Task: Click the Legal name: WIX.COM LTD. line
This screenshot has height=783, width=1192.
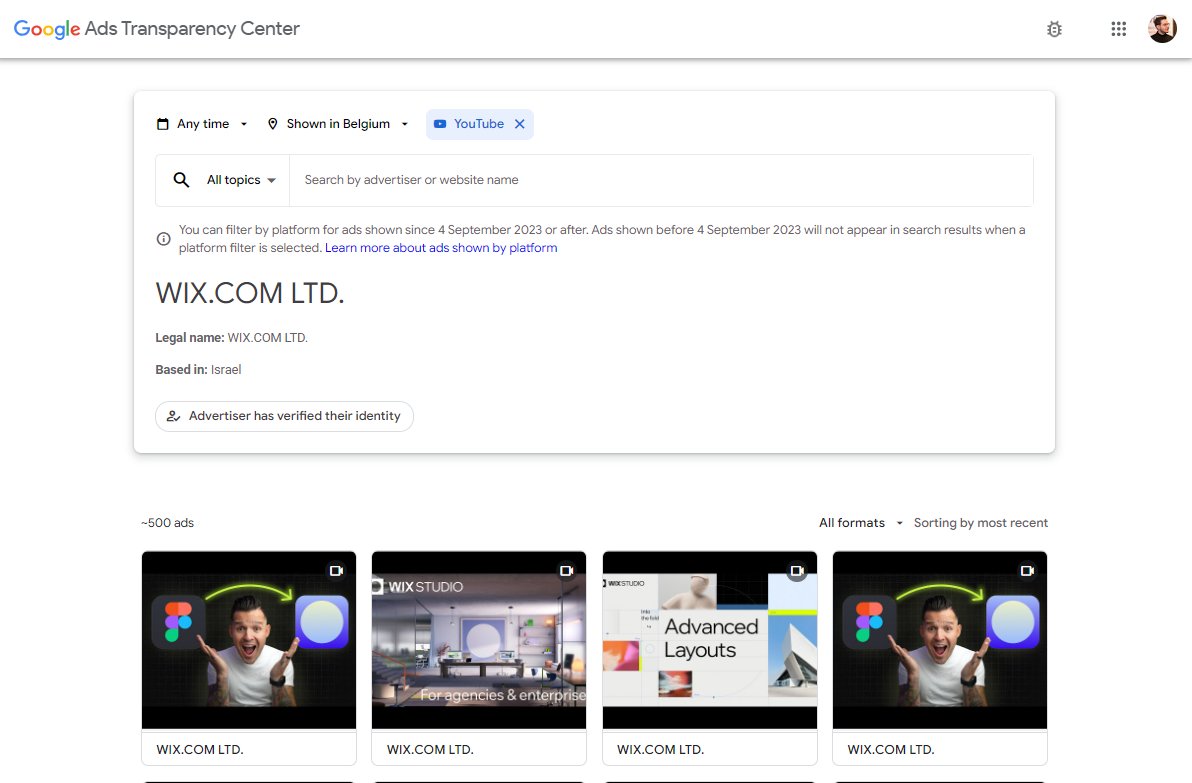Action: (x=232, y=338)
